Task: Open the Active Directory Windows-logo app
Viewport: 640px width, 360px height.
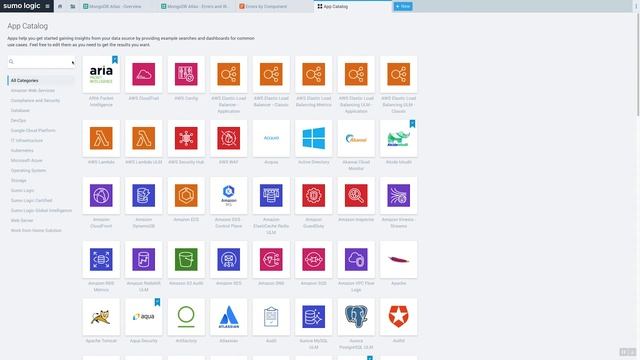Action: (x=313, y=138)
